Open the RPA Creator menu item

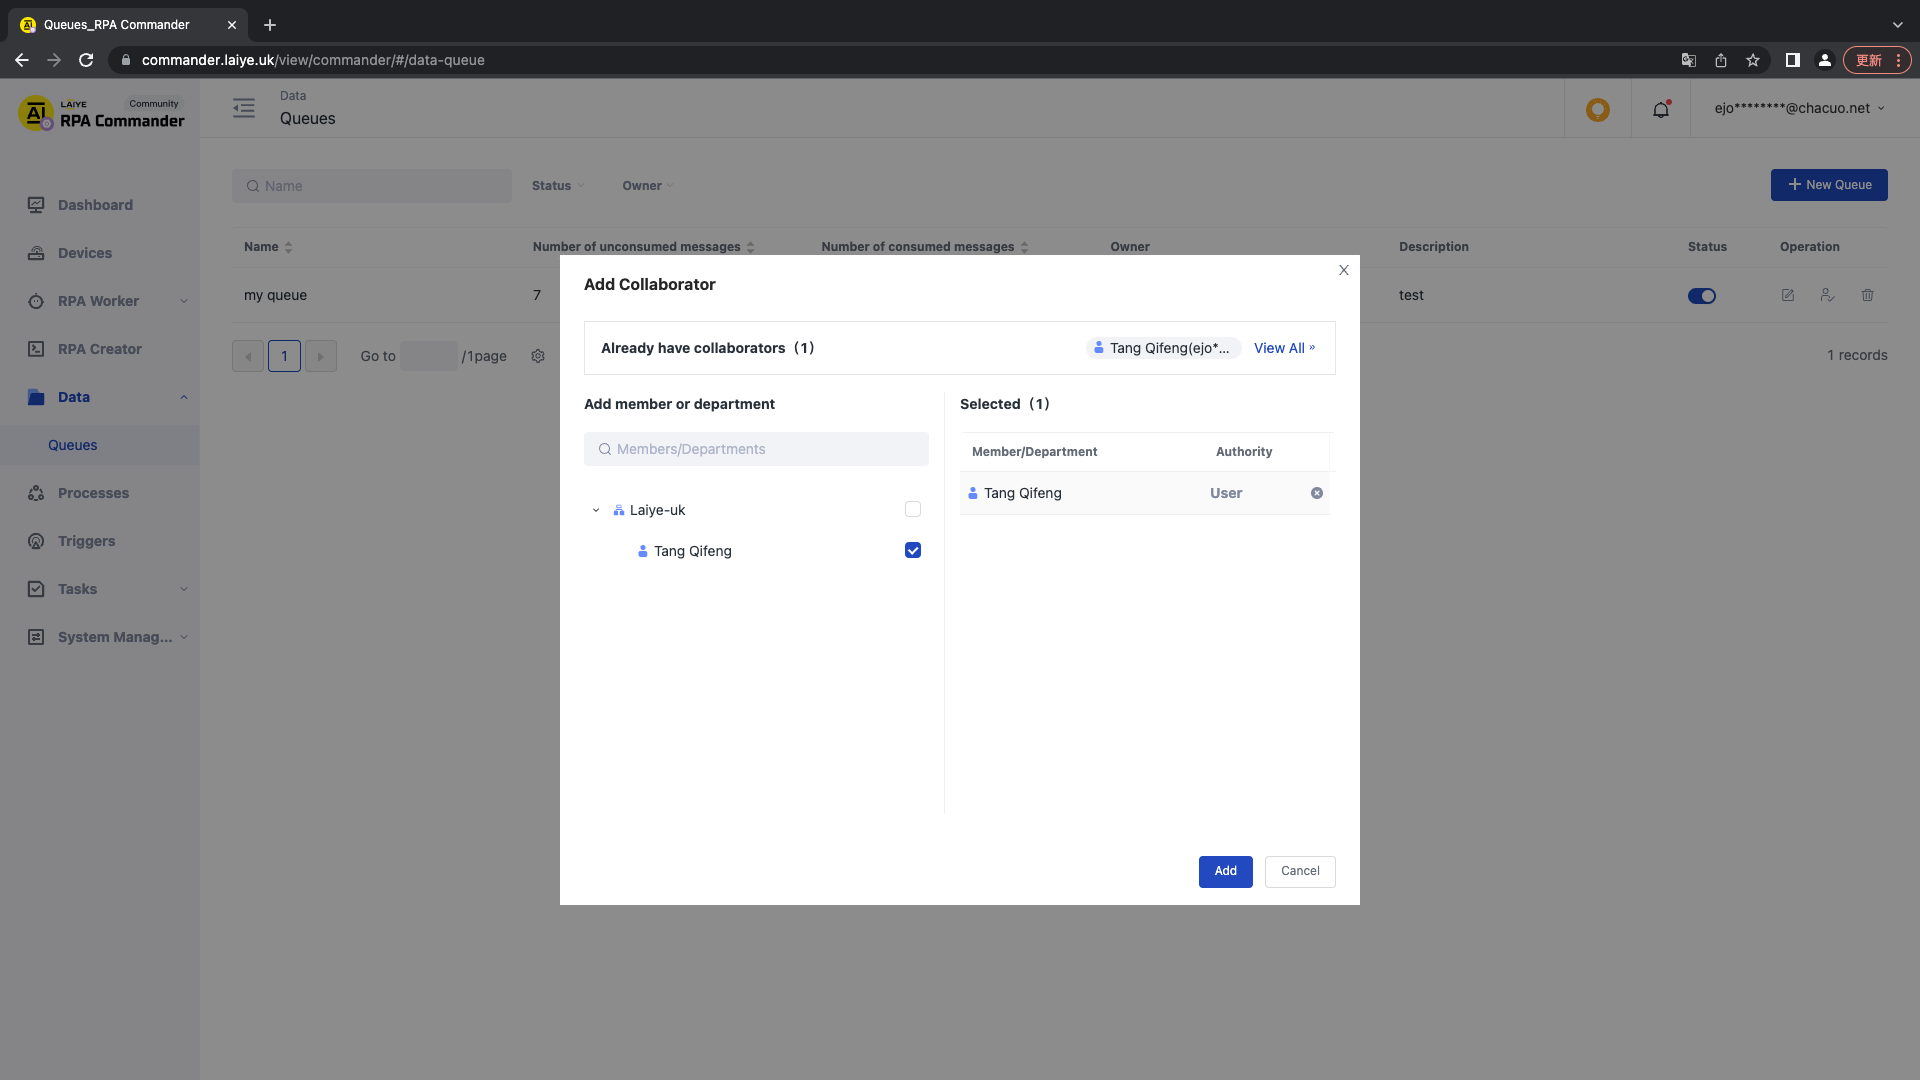click(x=100, y=349)
